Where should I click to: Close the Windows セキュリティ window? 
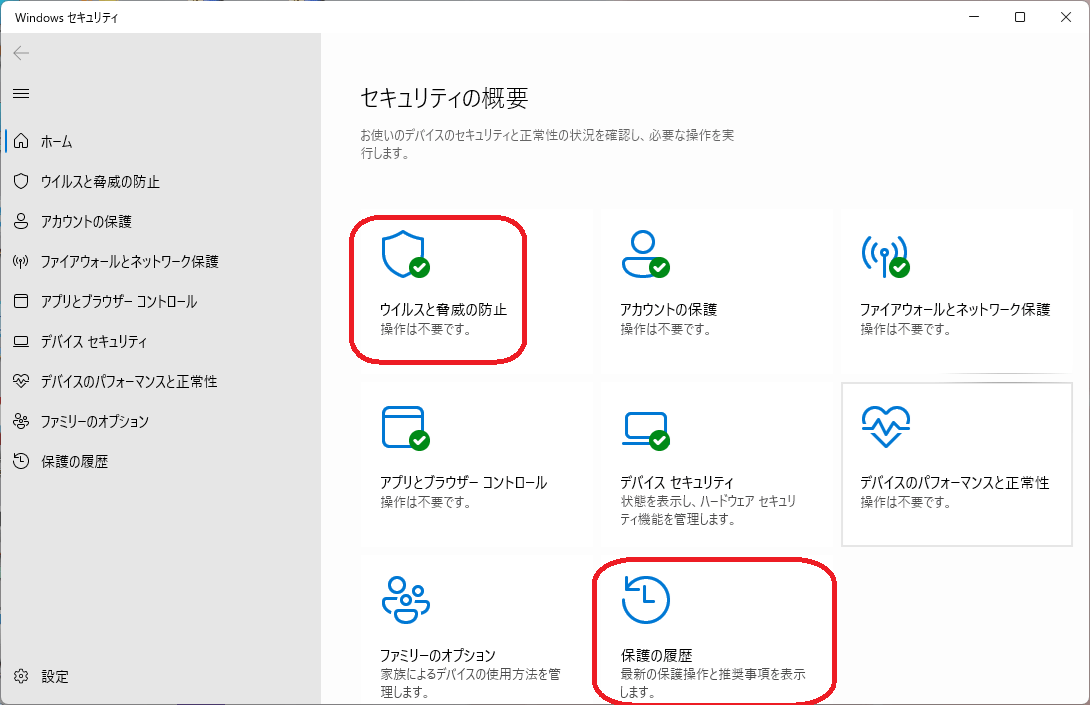(x=1066, y=17)
